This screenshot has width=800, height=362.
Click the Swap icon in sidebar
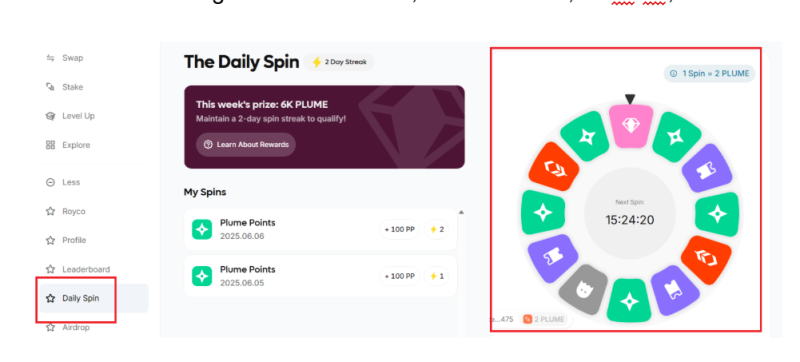point(50,58)
